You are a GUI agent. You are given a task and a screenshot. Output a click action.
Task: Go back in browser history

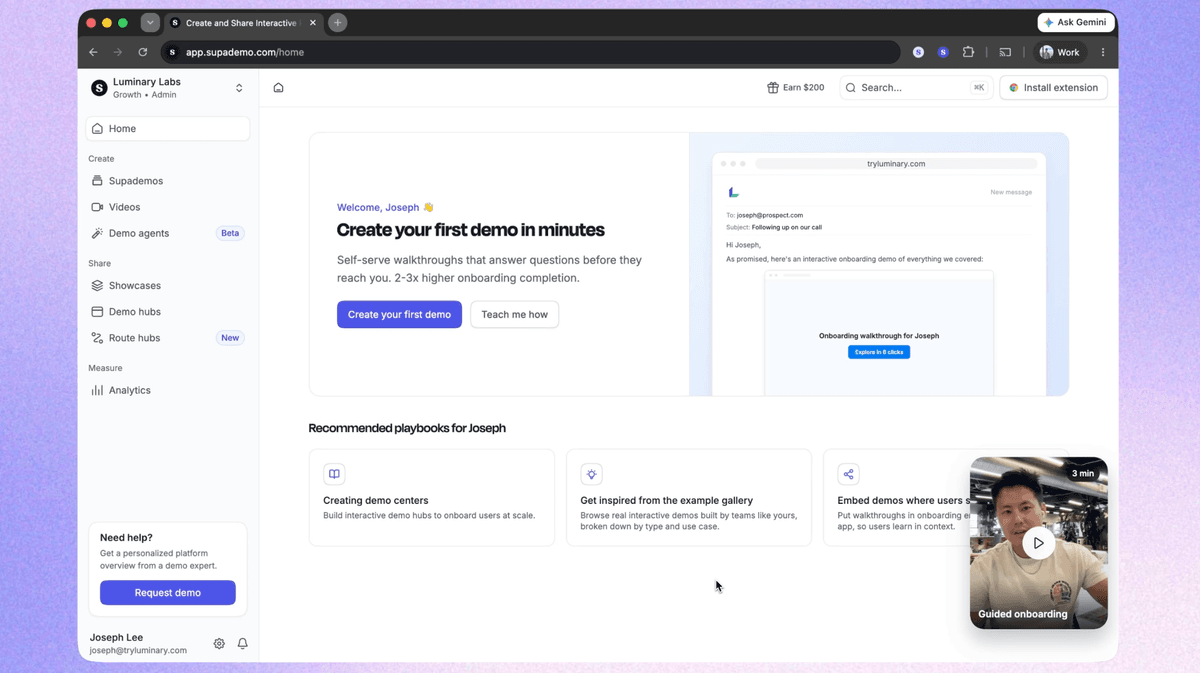[x=93, y=52]
